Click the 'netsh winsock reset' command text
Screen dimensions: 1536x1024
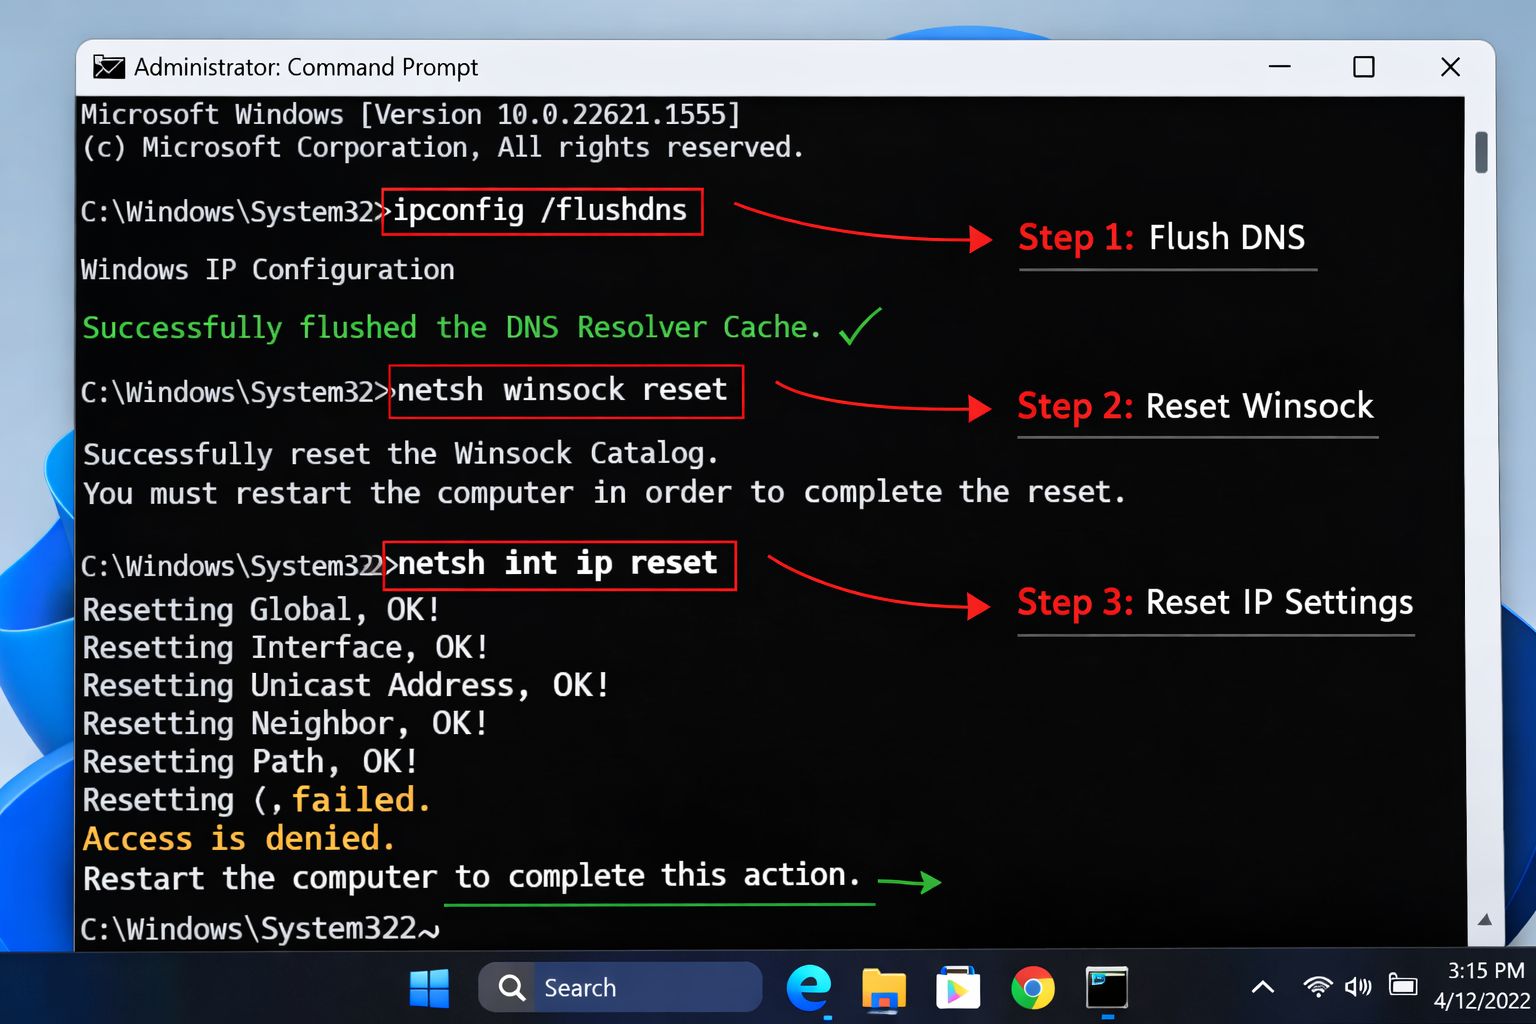click(563, 390)
